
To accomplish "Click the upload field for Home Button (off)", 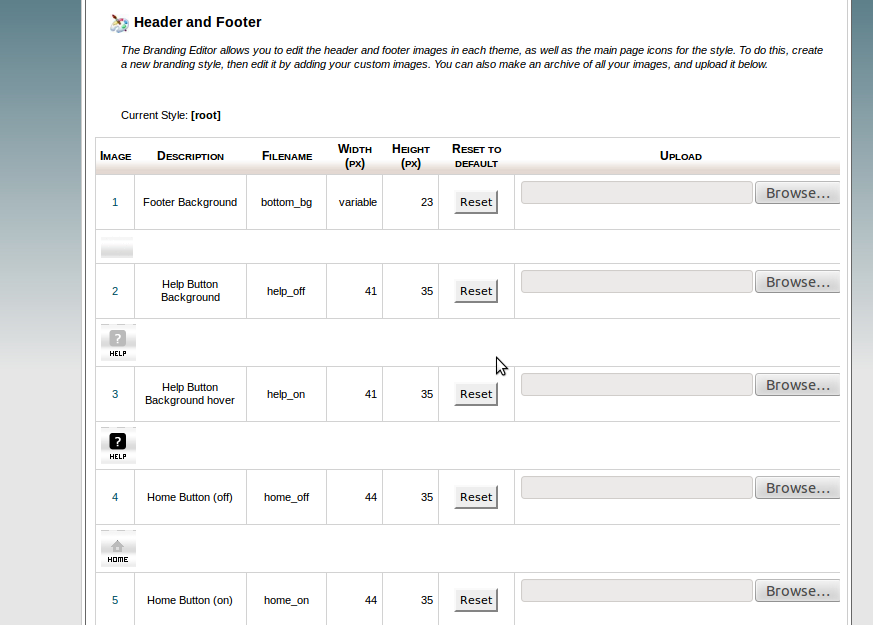I will pos(636,488).
